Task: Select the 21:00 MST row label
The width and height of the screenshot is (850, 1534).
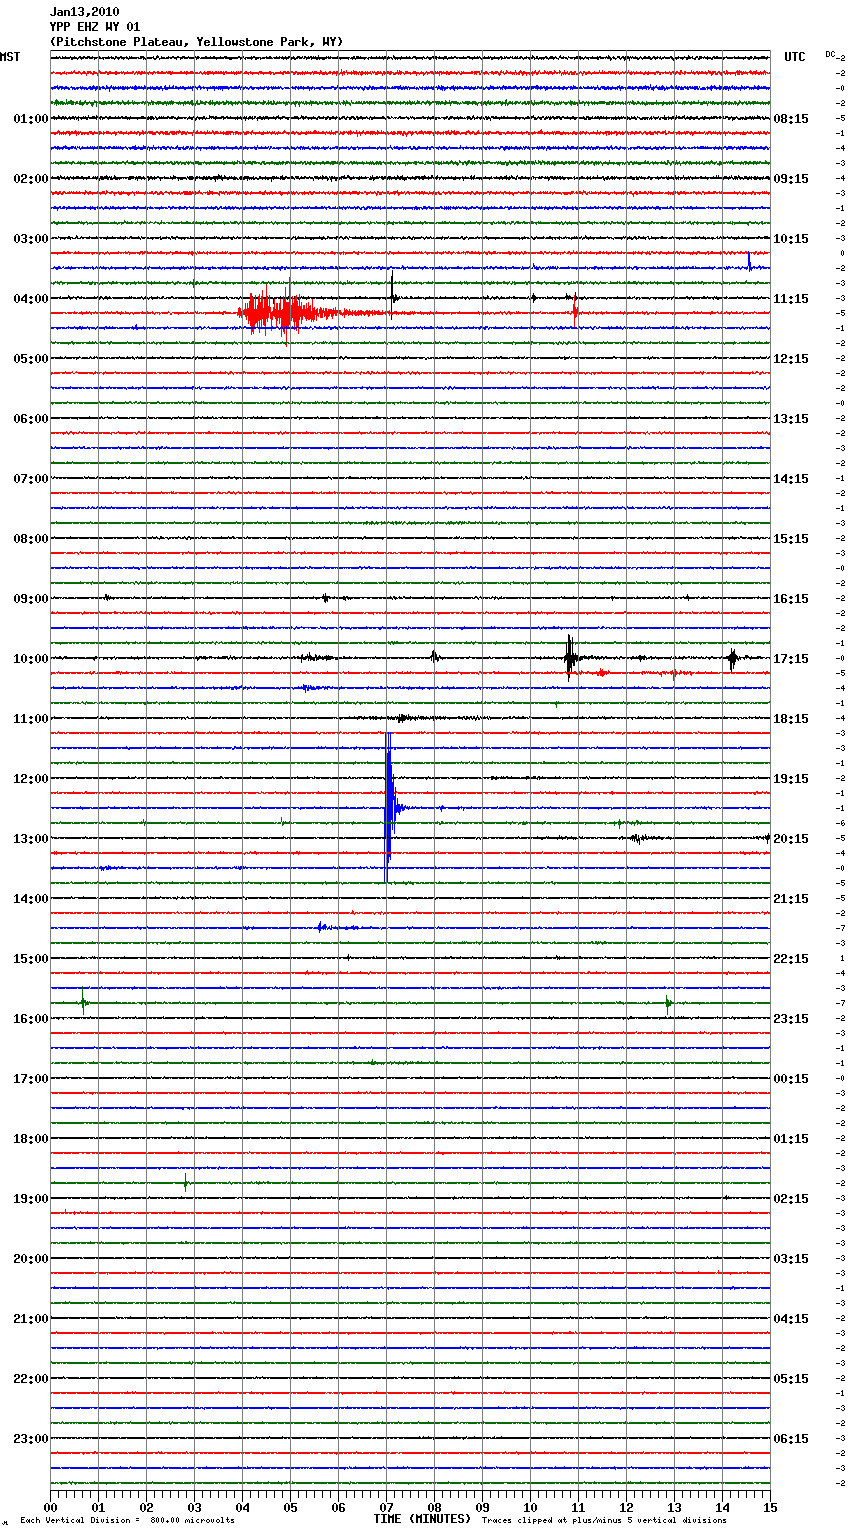Action: pos(30,1319)
